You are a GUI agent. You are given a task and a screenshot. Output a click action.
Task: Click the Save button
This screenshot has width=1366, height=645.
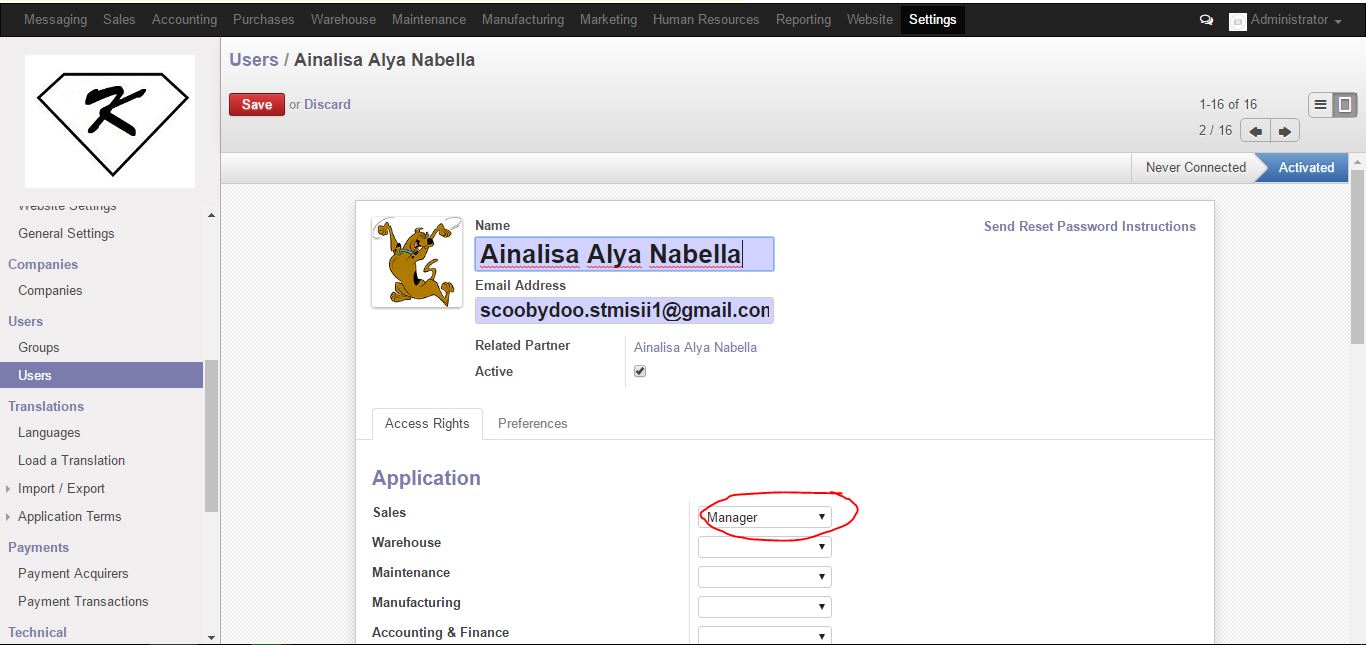(x=256, y=104)
